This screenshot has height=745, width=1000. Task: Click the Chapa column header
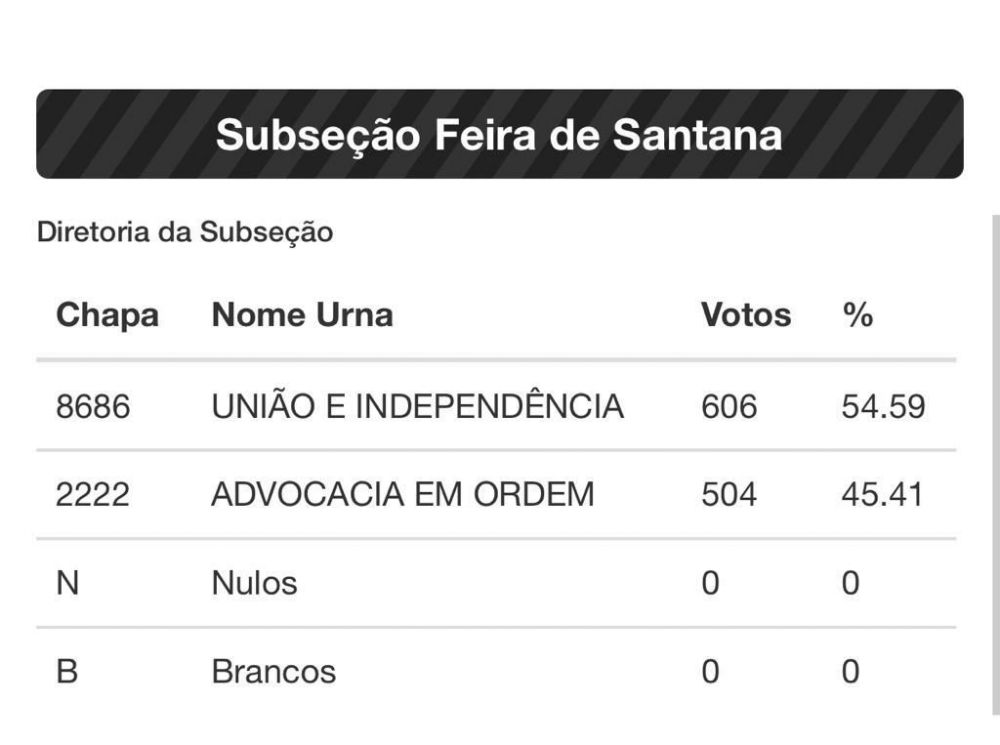pos(107,315)
